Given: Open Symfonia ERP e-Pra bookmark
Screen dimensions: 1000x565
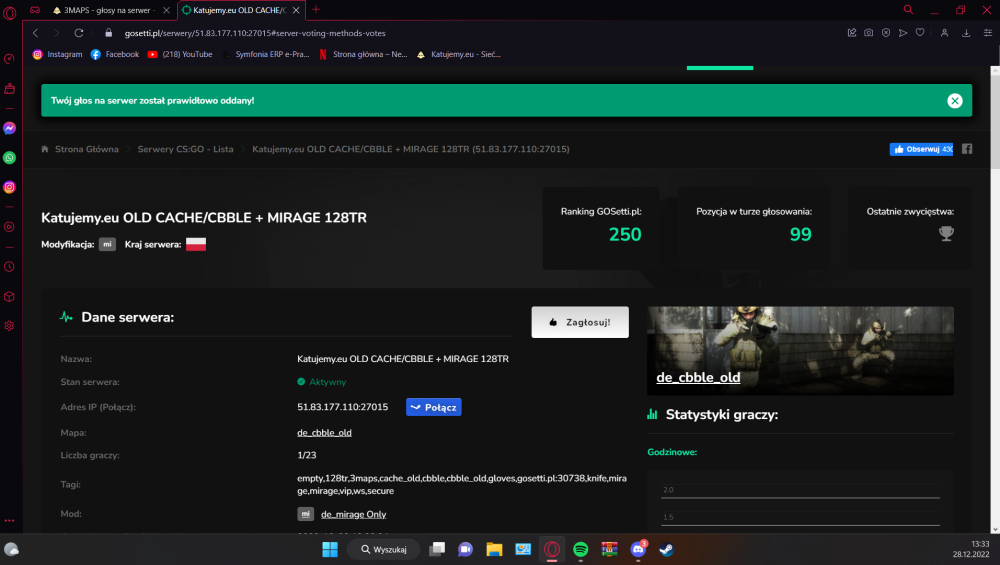Looking at the screenshot, I should [x=265, y=54].
